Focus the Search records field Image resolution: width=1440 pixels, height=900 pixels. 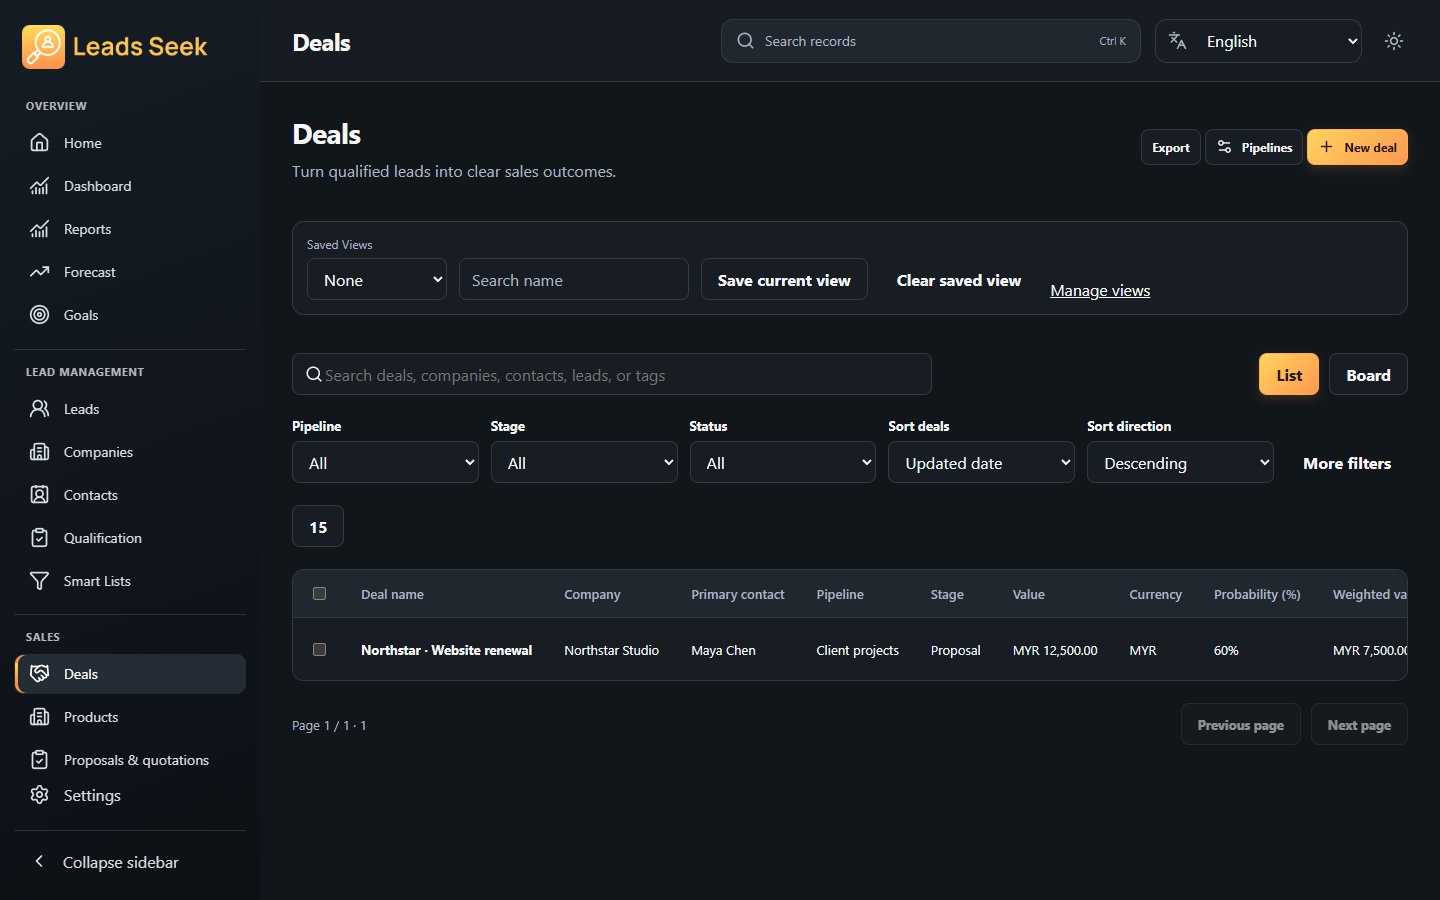click(x=930, y=41)
